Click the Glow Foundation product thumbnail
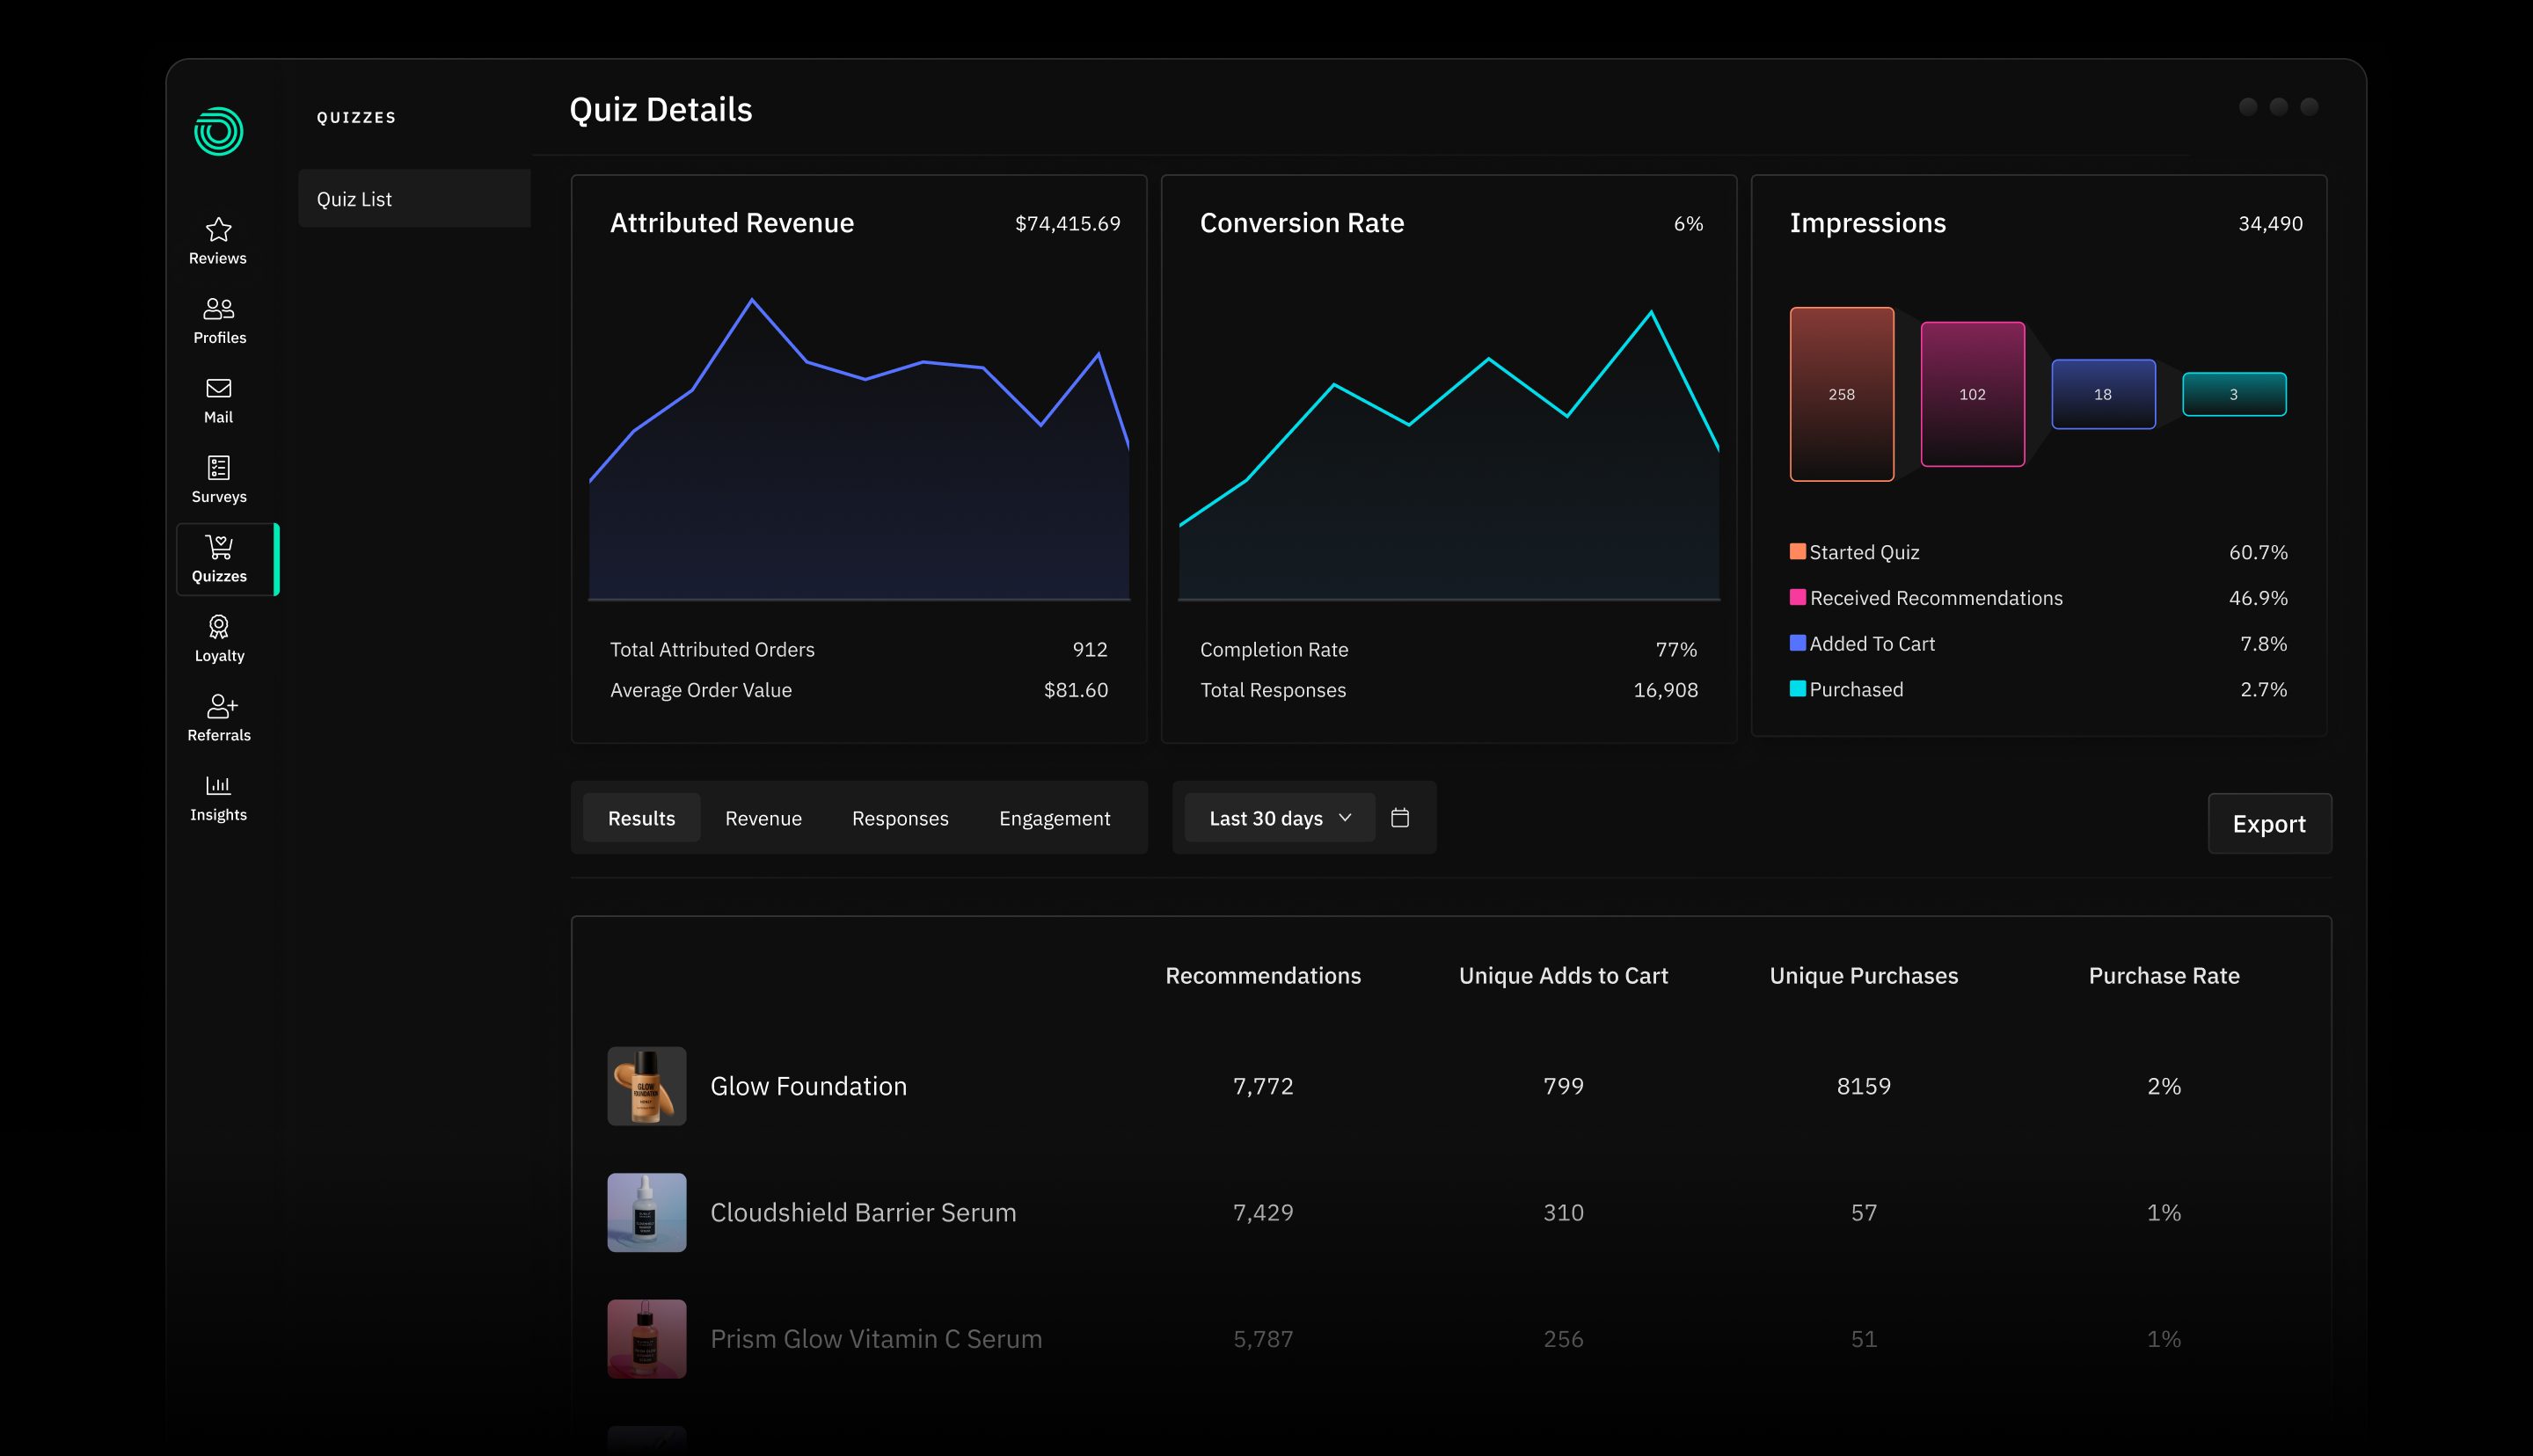This screenshot has height=1456, width=2533. [647, 1086]
